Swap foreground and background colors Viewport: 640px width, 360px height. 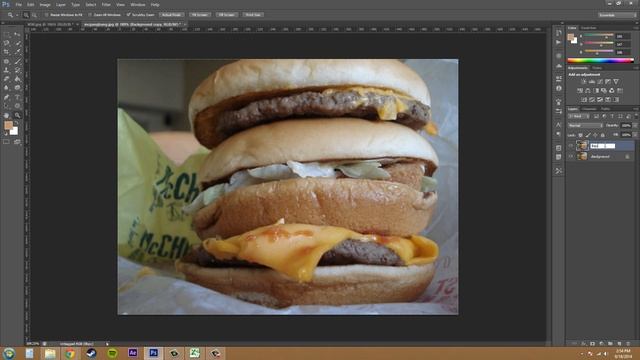(x=17, y=123)
